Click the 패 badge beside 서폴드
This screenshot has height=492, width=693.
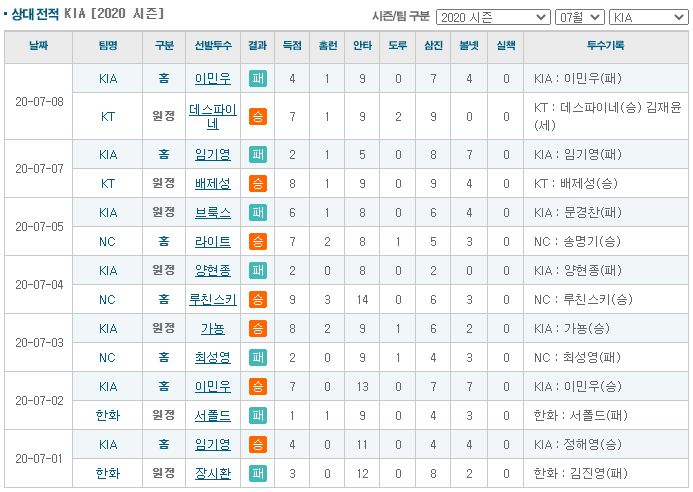(258, 416)
